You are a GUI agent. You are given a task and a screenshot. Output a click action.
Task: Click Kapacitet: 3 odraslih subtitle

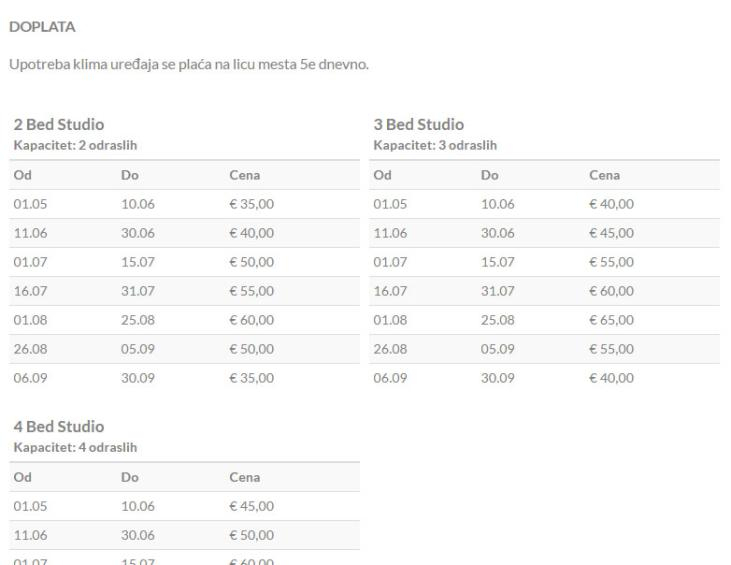pyautogui.click(x=435, y=144)
